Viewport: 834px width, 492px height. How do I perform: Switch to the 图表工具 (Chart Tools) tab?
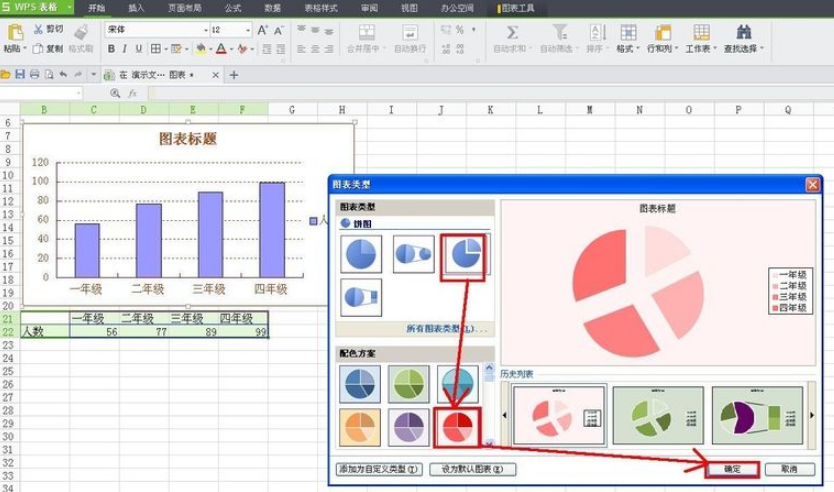[516, 8]
